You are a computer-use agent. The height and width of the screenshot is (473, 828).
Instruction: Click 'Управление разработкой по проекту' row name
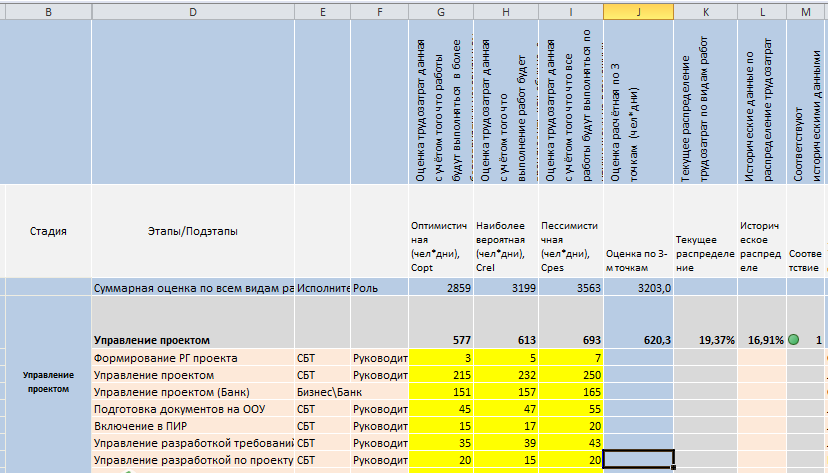(x=193, y=460)
